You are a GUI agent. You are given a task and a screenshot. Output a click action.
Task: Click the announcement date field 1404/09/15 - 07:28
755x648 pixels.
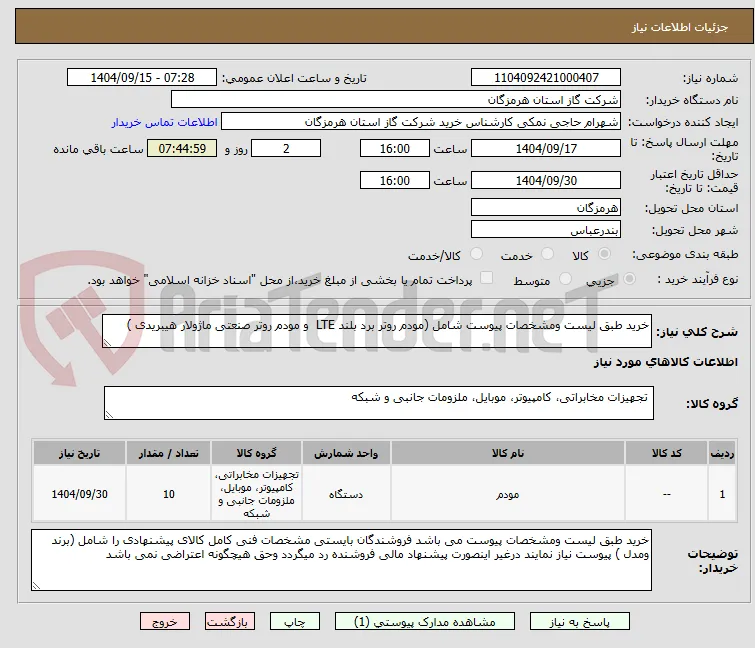[x=142, y=78]
